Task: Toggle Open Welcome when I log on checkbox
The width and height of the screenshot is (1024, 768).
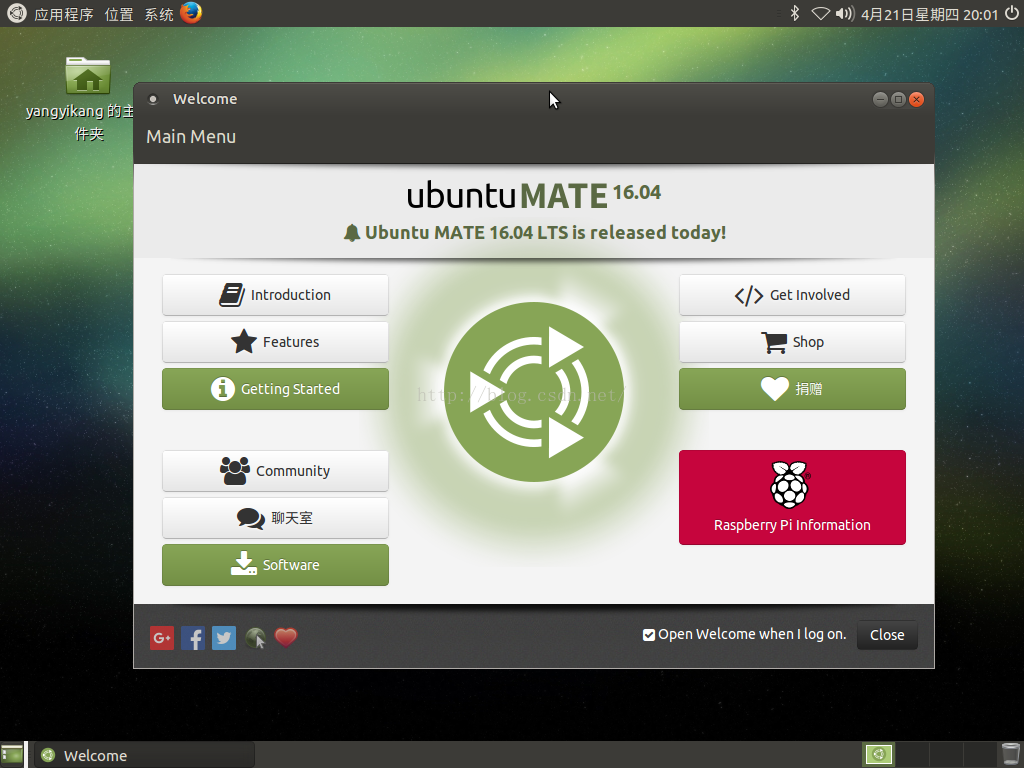Action: pos(648,635)
